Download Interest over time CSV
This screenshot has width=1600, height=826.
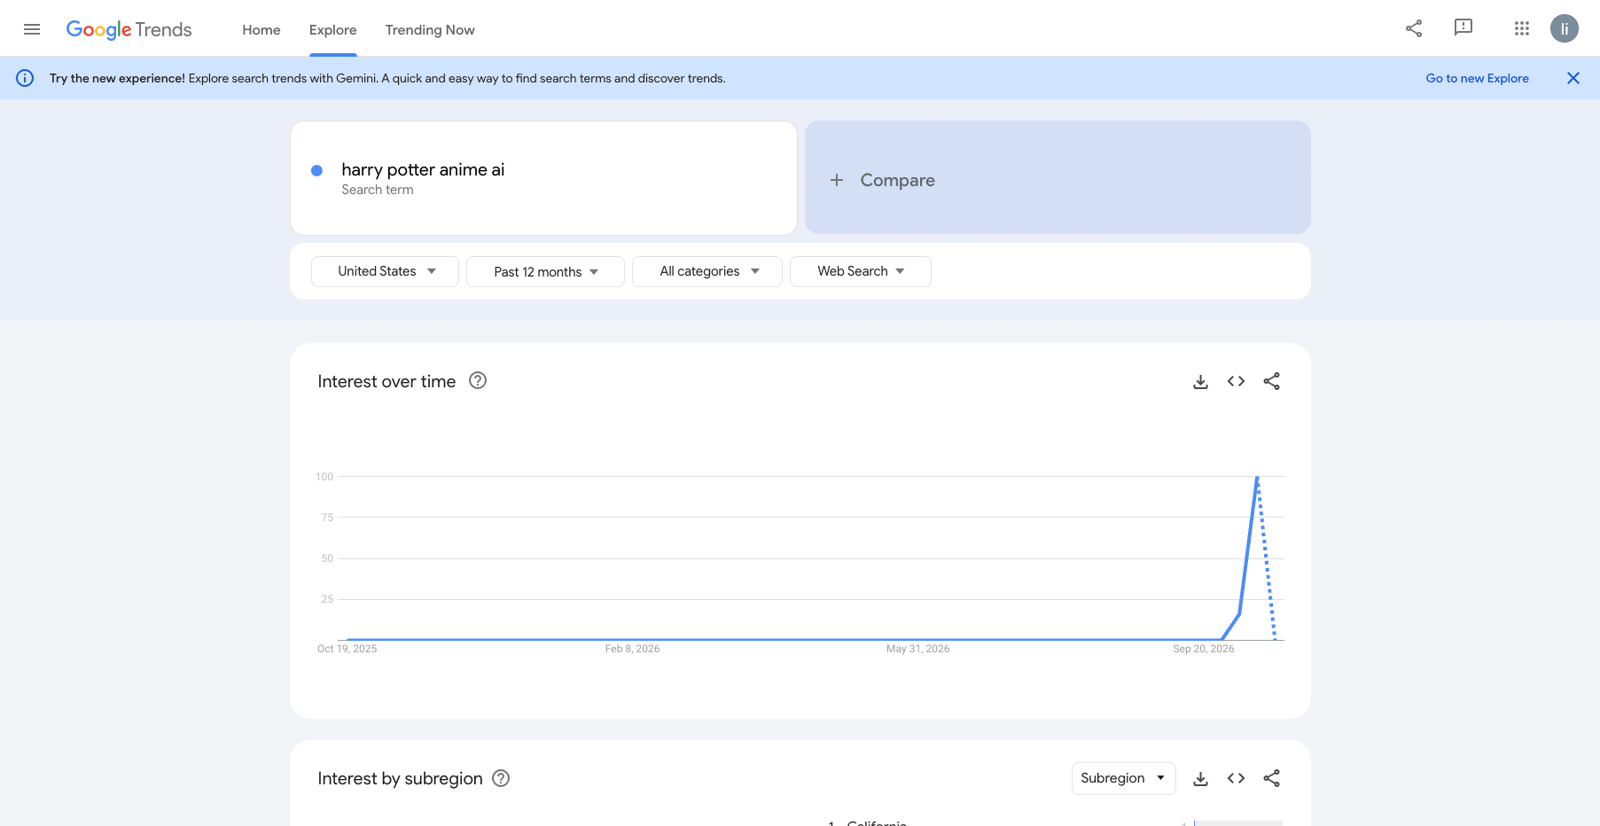[1200, 382]
